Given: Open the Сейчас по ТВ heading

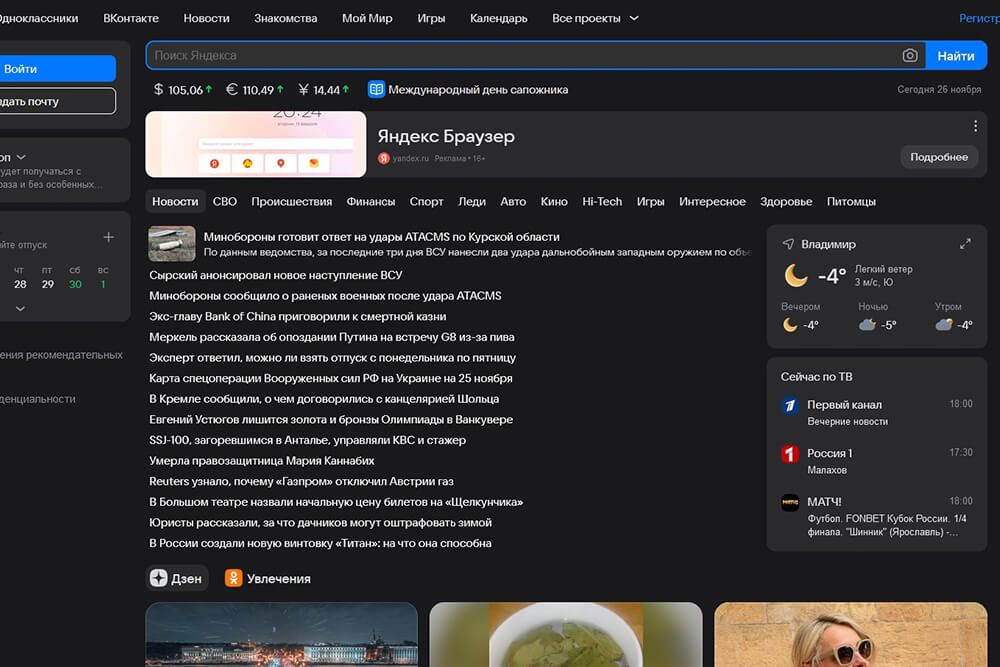Looking at the screenshot, I should 816,376.
